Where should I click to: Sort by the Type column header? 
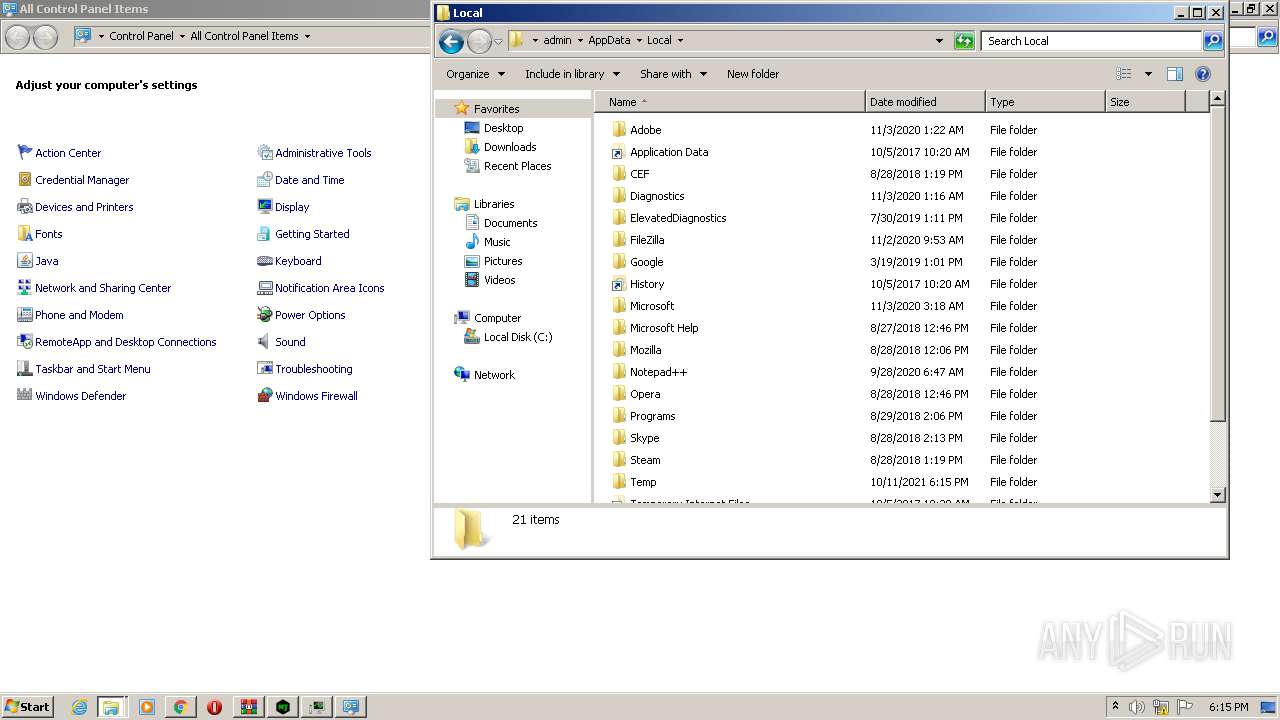click(x=1045, y=102)
